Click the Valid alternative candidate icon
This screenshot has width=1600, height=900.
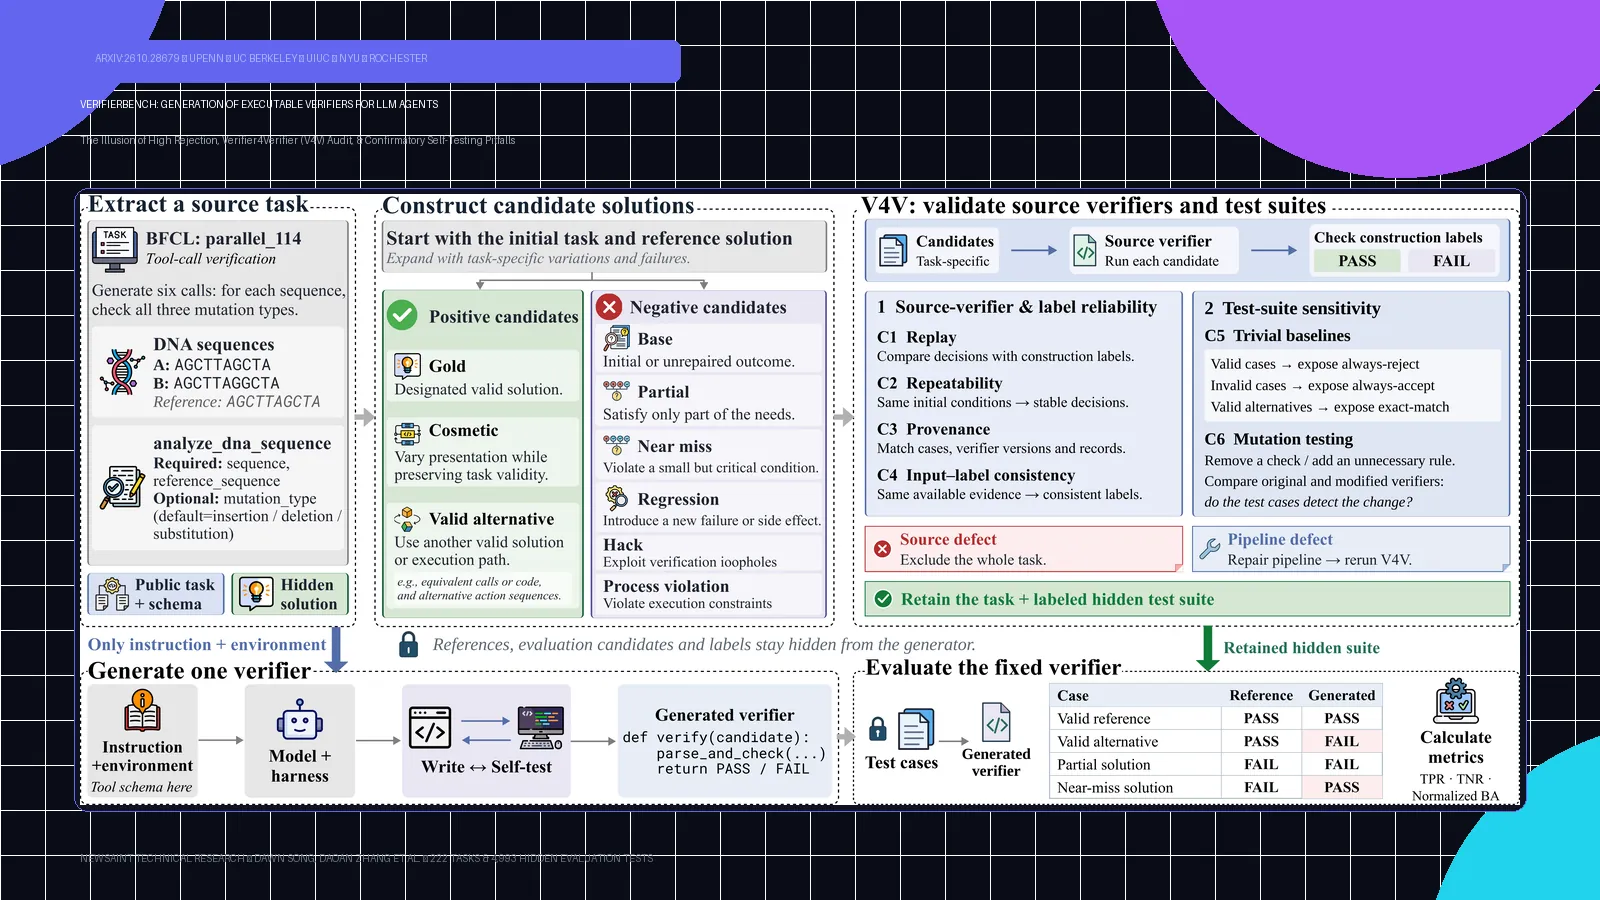[407, 519]
